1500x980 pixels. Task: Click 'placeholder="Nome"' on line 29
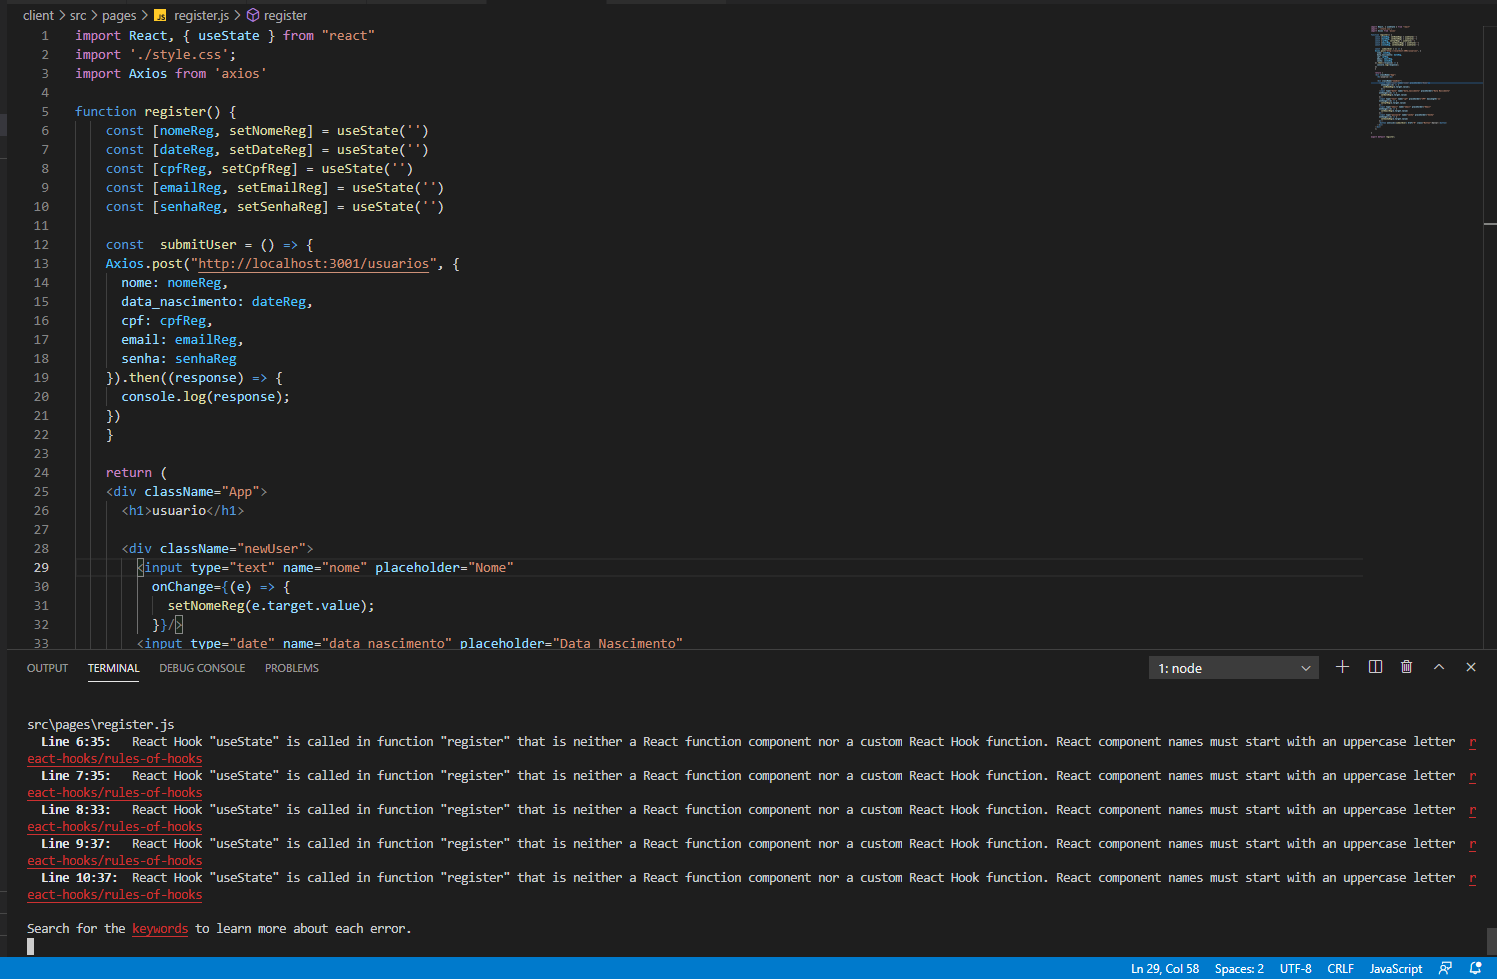point(444,568)
